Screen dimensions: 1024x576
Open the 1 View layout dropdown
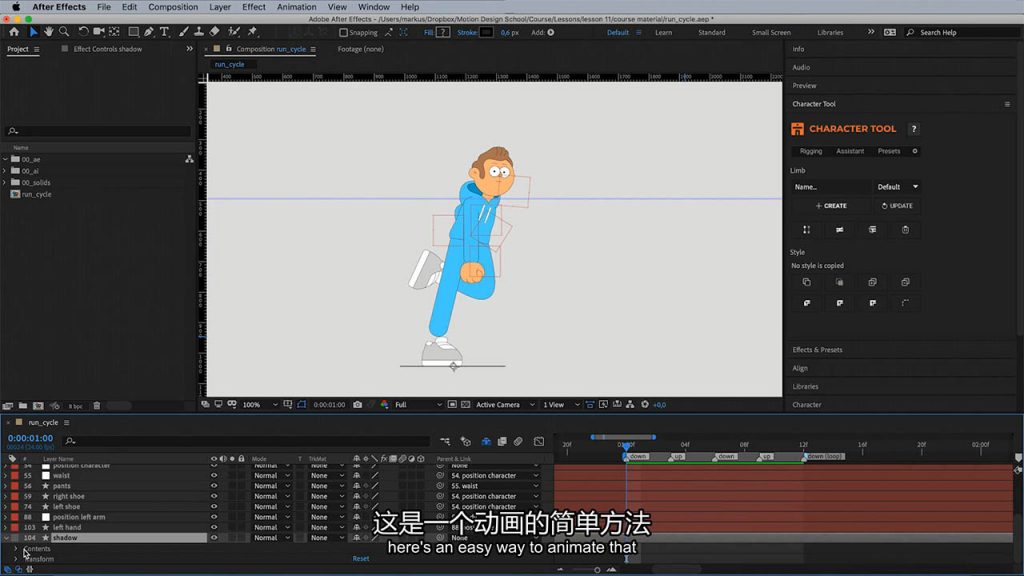561,405
